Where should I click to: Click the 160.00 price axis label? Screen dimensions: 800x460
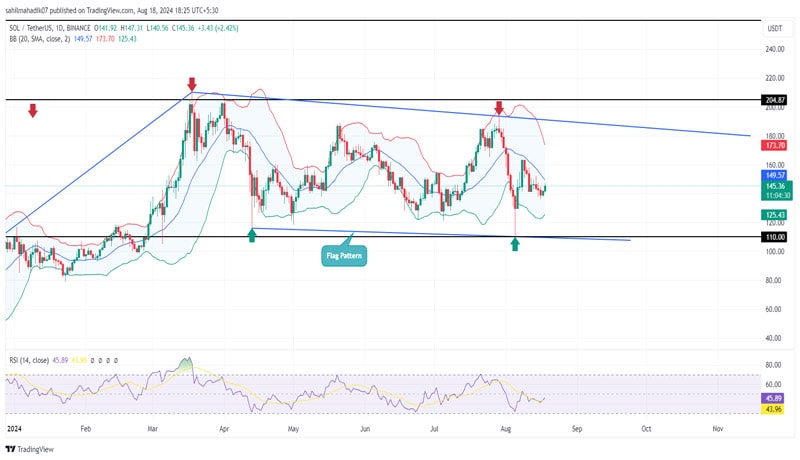(774, 165)
